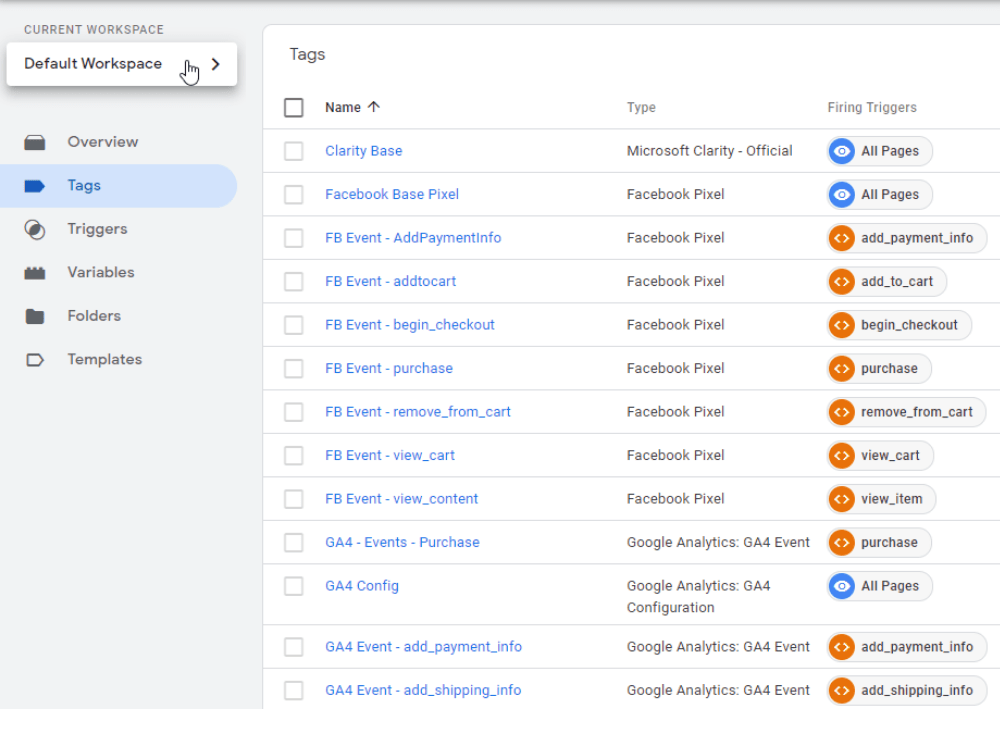
Task: Click the Overview icon in sidebar
Action: pyautogui.click(x=34, y=142)
